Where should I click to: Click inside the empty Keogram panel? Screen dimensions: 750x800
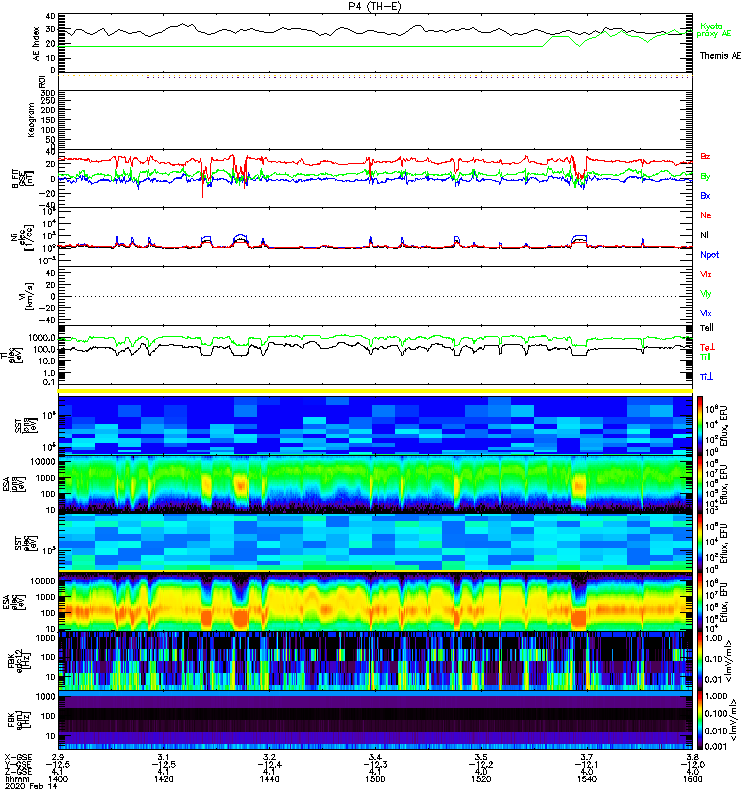click(375, 120)
